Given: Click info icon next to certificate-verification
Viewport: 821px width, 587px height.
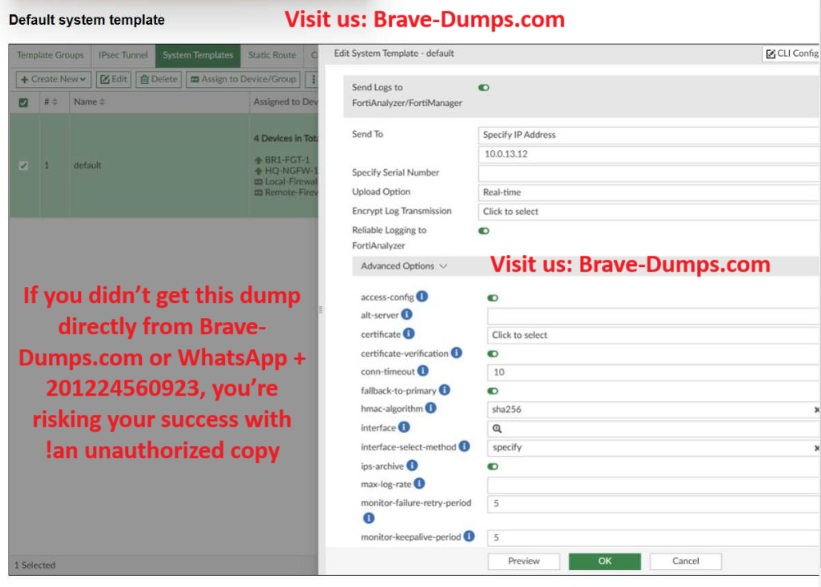Looking at the screenshot, I should point(456,352).
